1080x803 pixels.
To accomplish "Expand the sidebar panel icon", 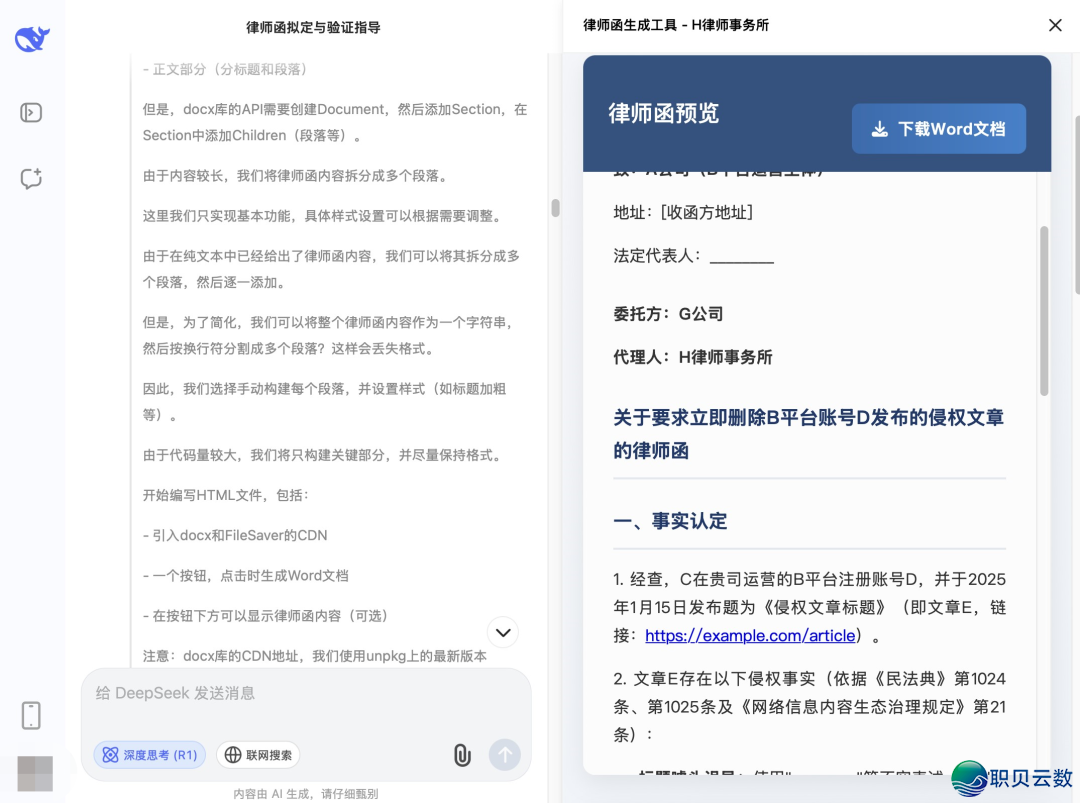I will tap(31, 112).
